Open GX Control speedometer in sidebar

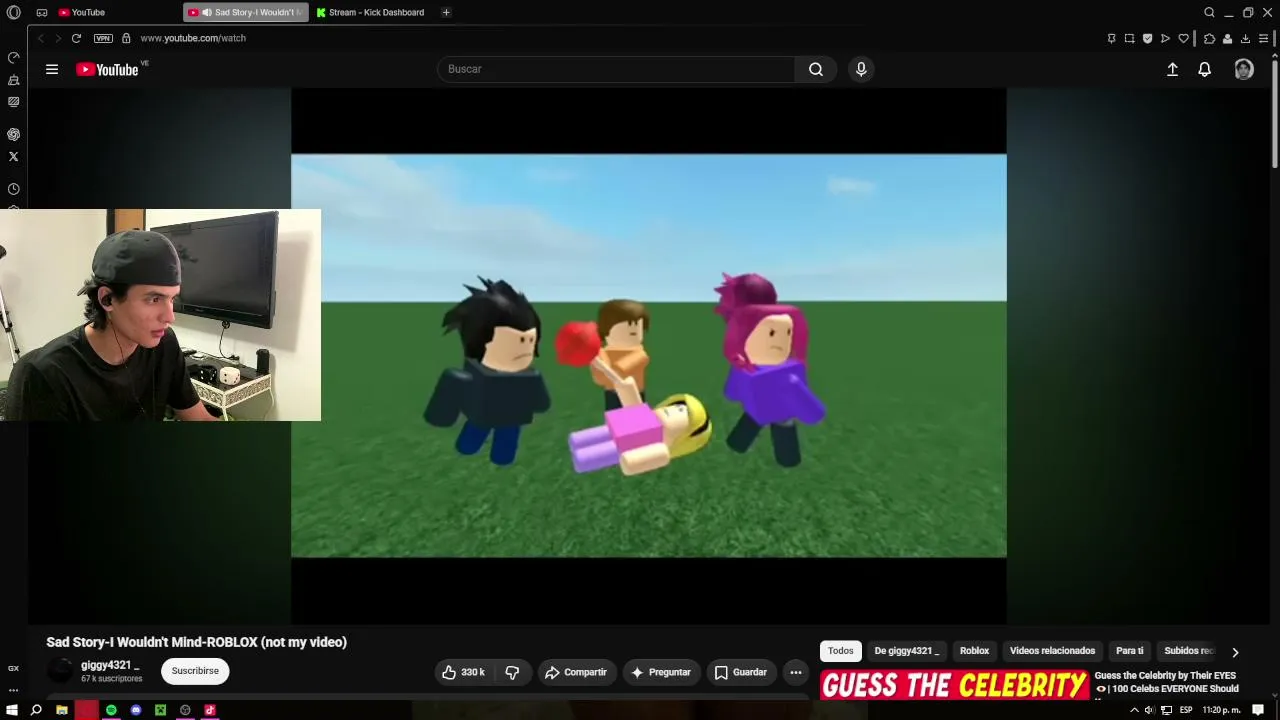[13, 58]
